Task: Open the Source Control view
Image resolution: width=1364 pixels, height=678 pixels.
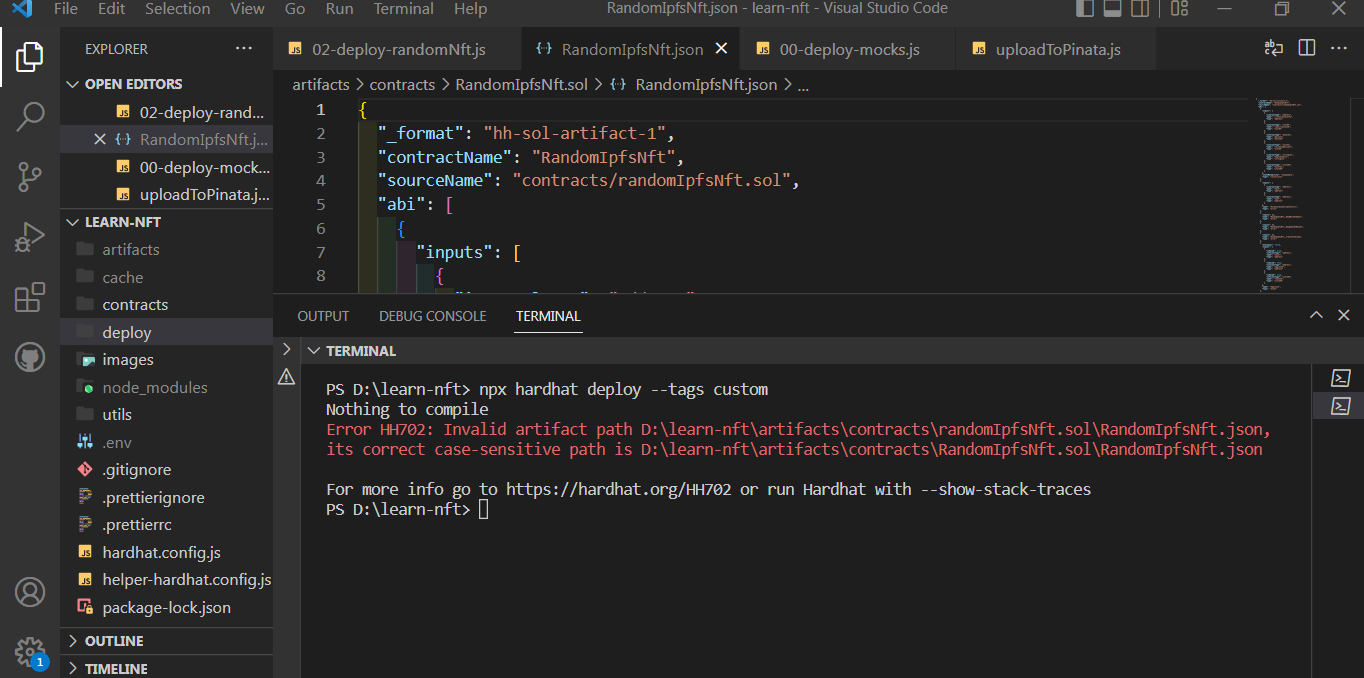Action: click(30, 178)
